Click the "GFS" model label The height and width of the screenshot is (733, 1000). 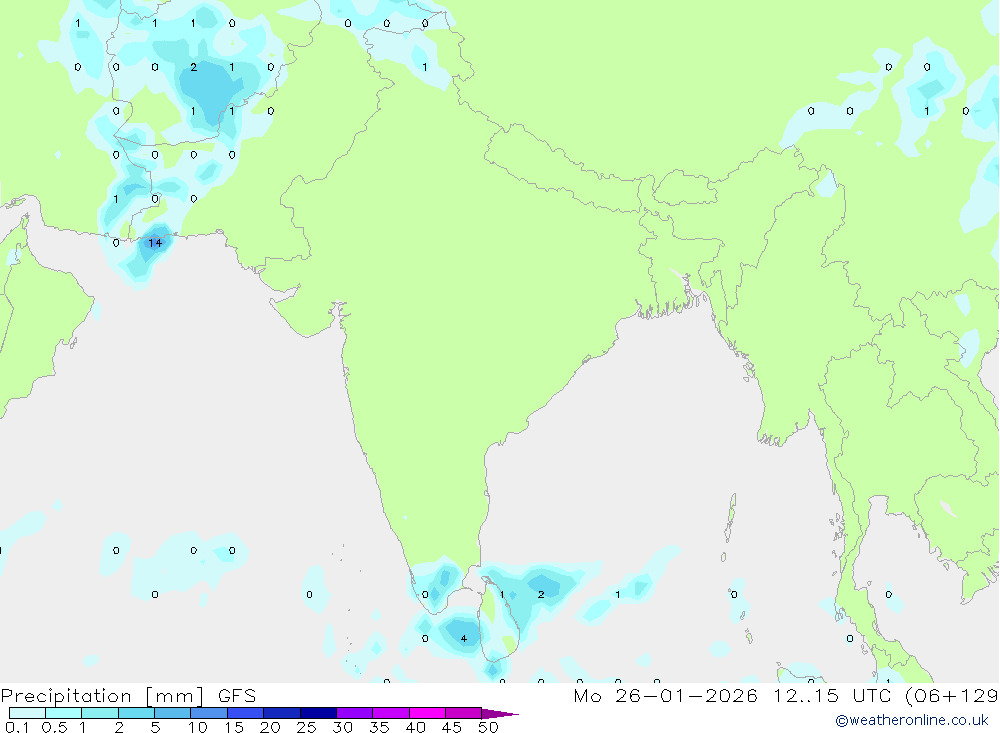point(237,696)
